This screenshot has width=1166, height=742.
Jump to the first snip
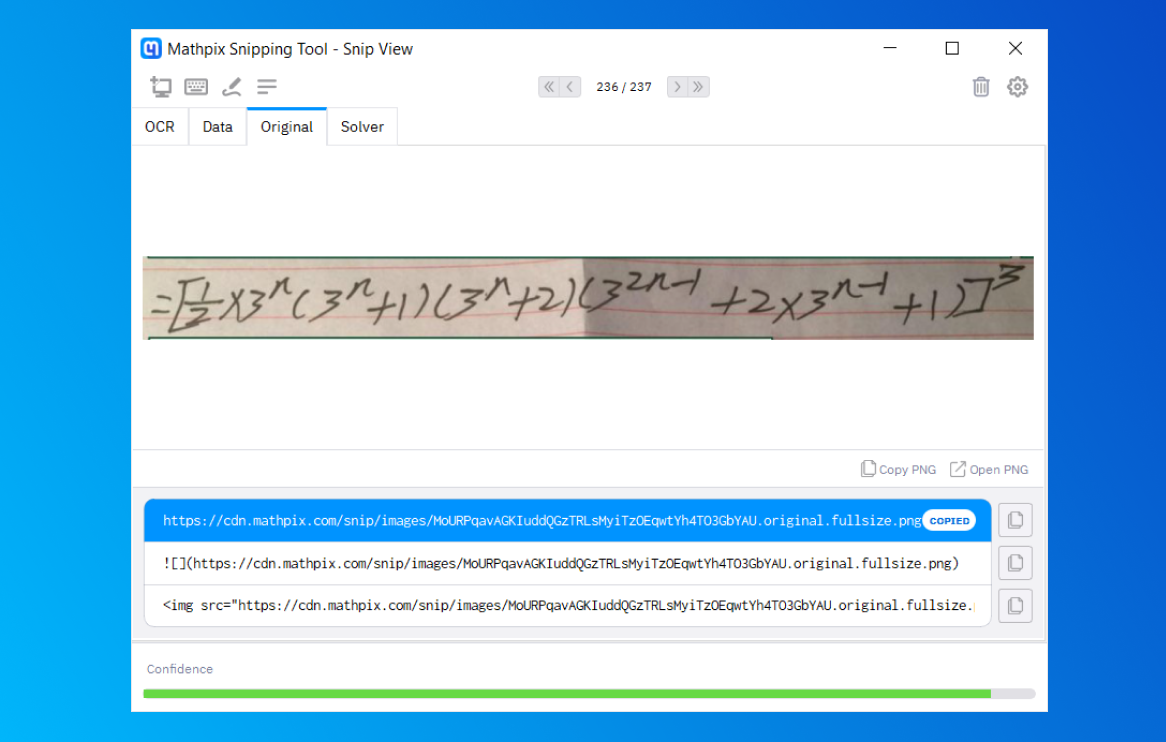click(x=549, y=87)
